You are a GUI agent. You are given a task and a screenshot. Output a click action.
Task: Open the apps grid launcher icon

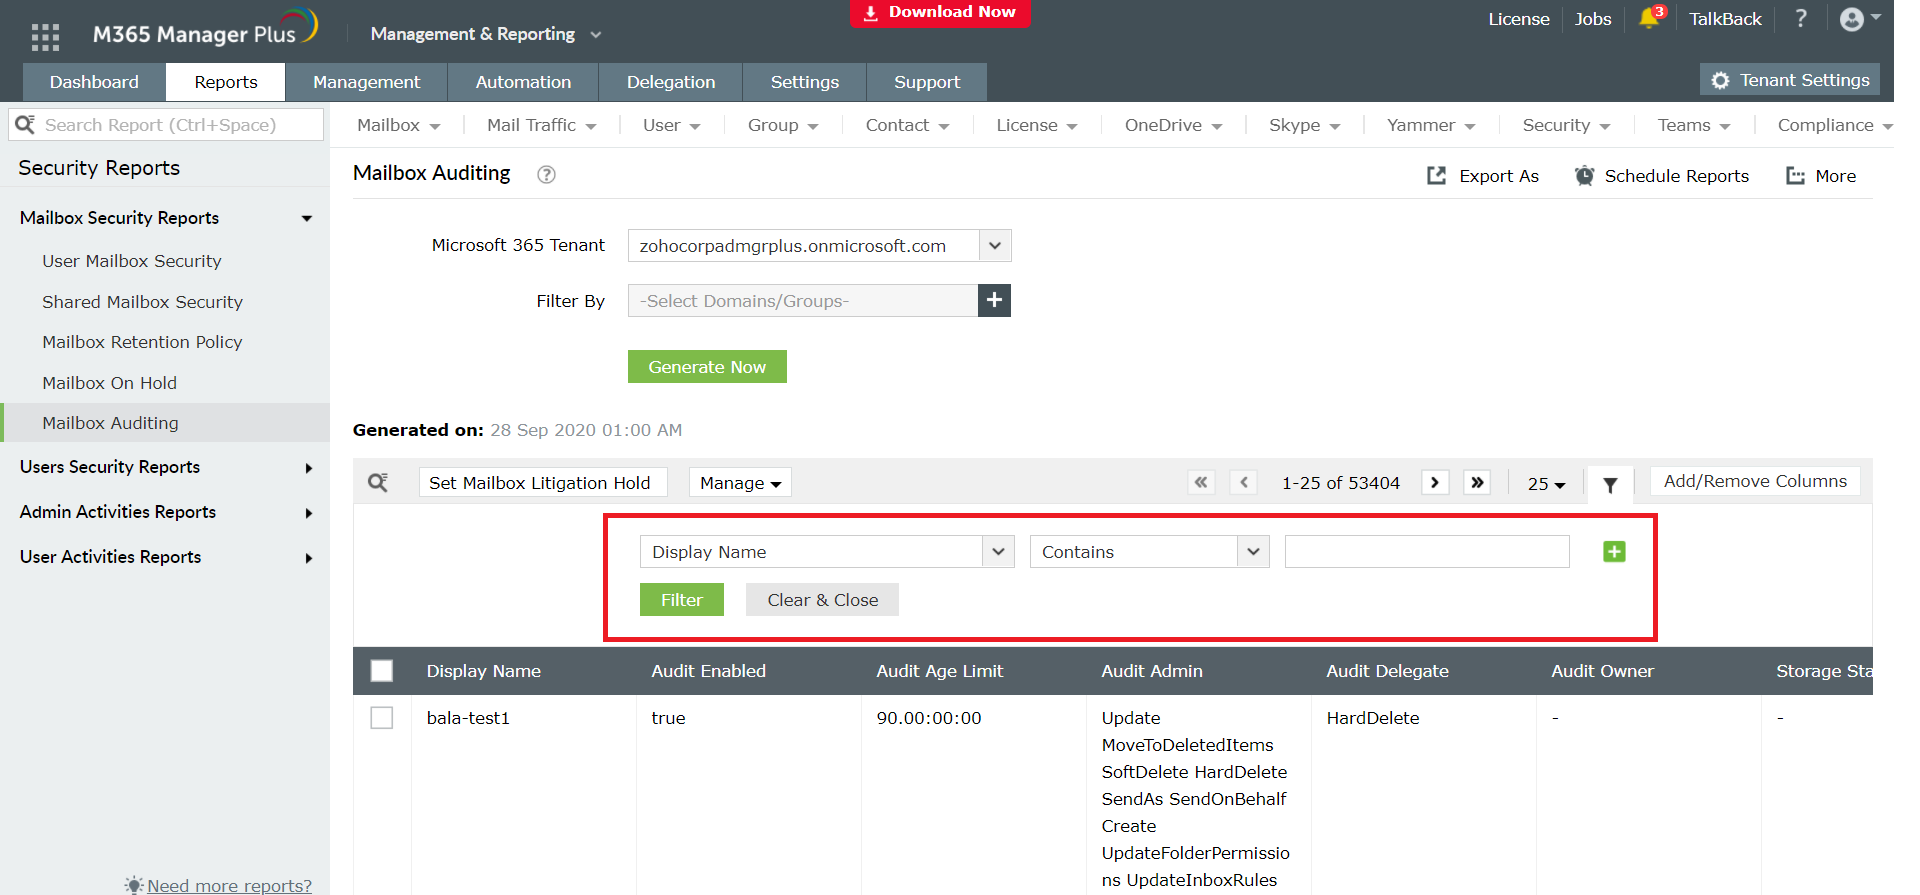[45, 37]
